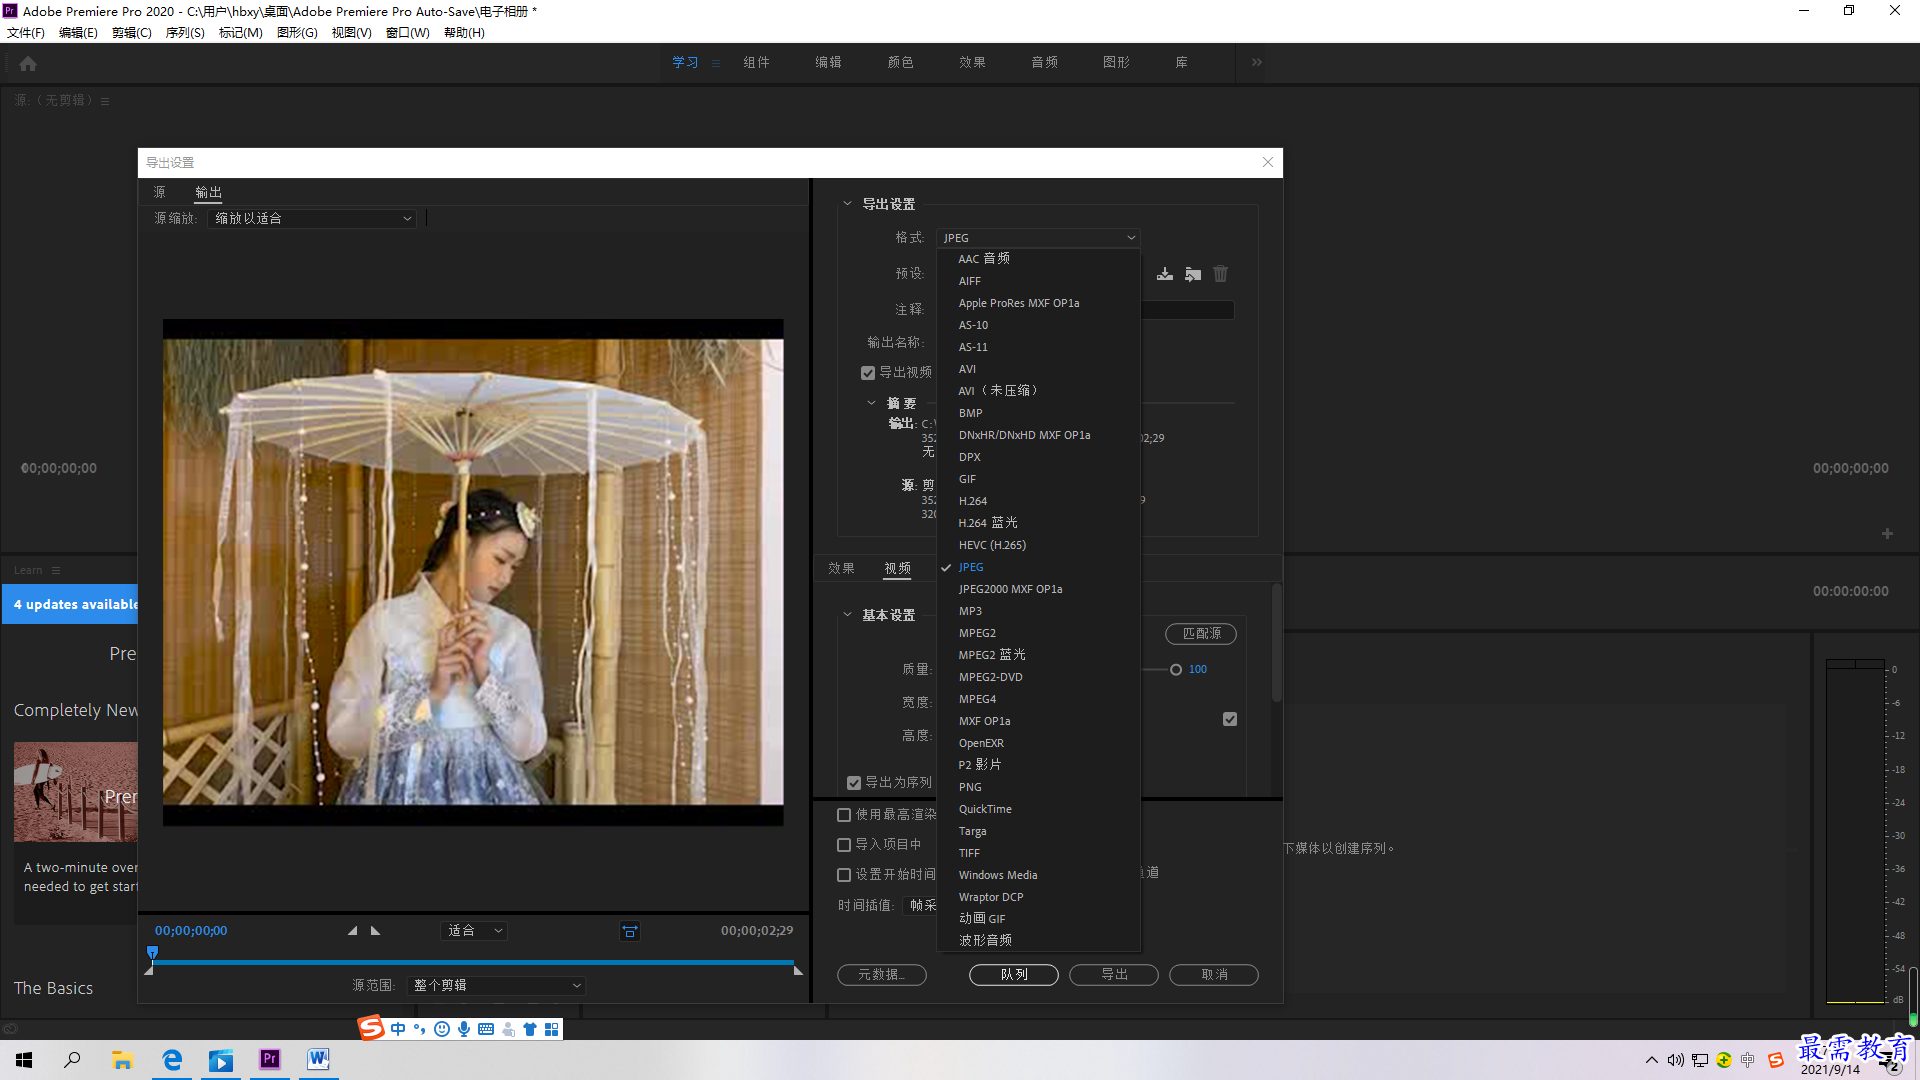
Task: Click the delete preset trash icon
Action: (x=1221, y=274)
